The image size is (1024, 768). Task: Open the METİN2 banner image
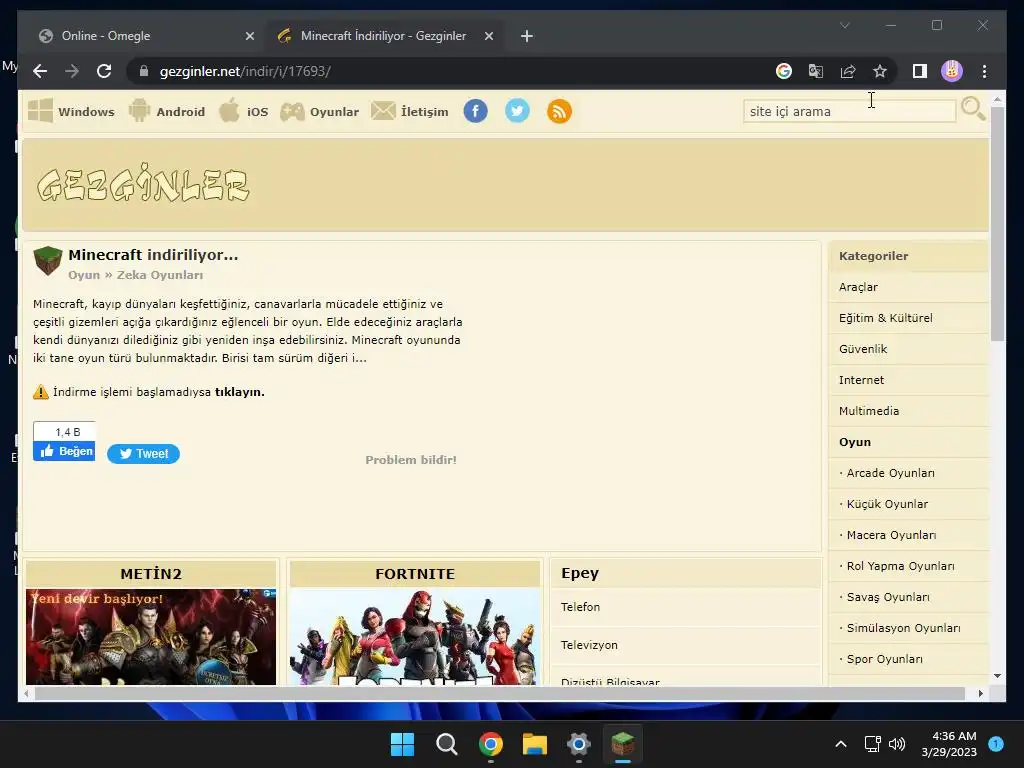click(151, 637)
